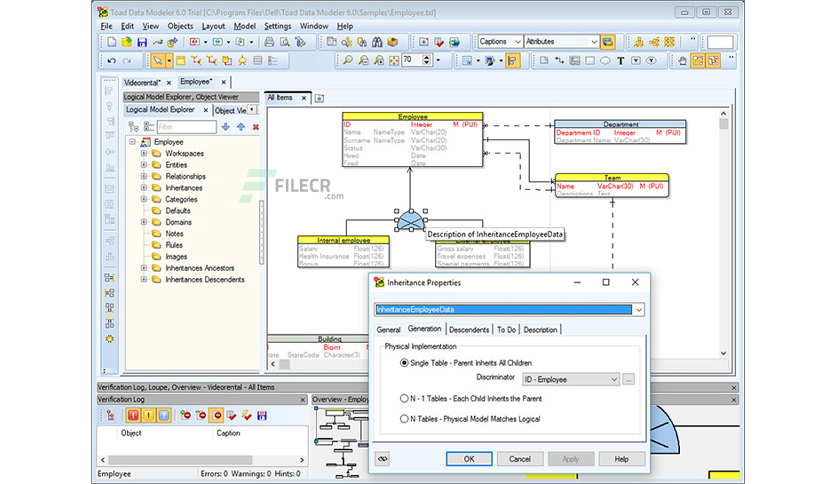Click the Verify model red checkmark icon

point(439,42)
